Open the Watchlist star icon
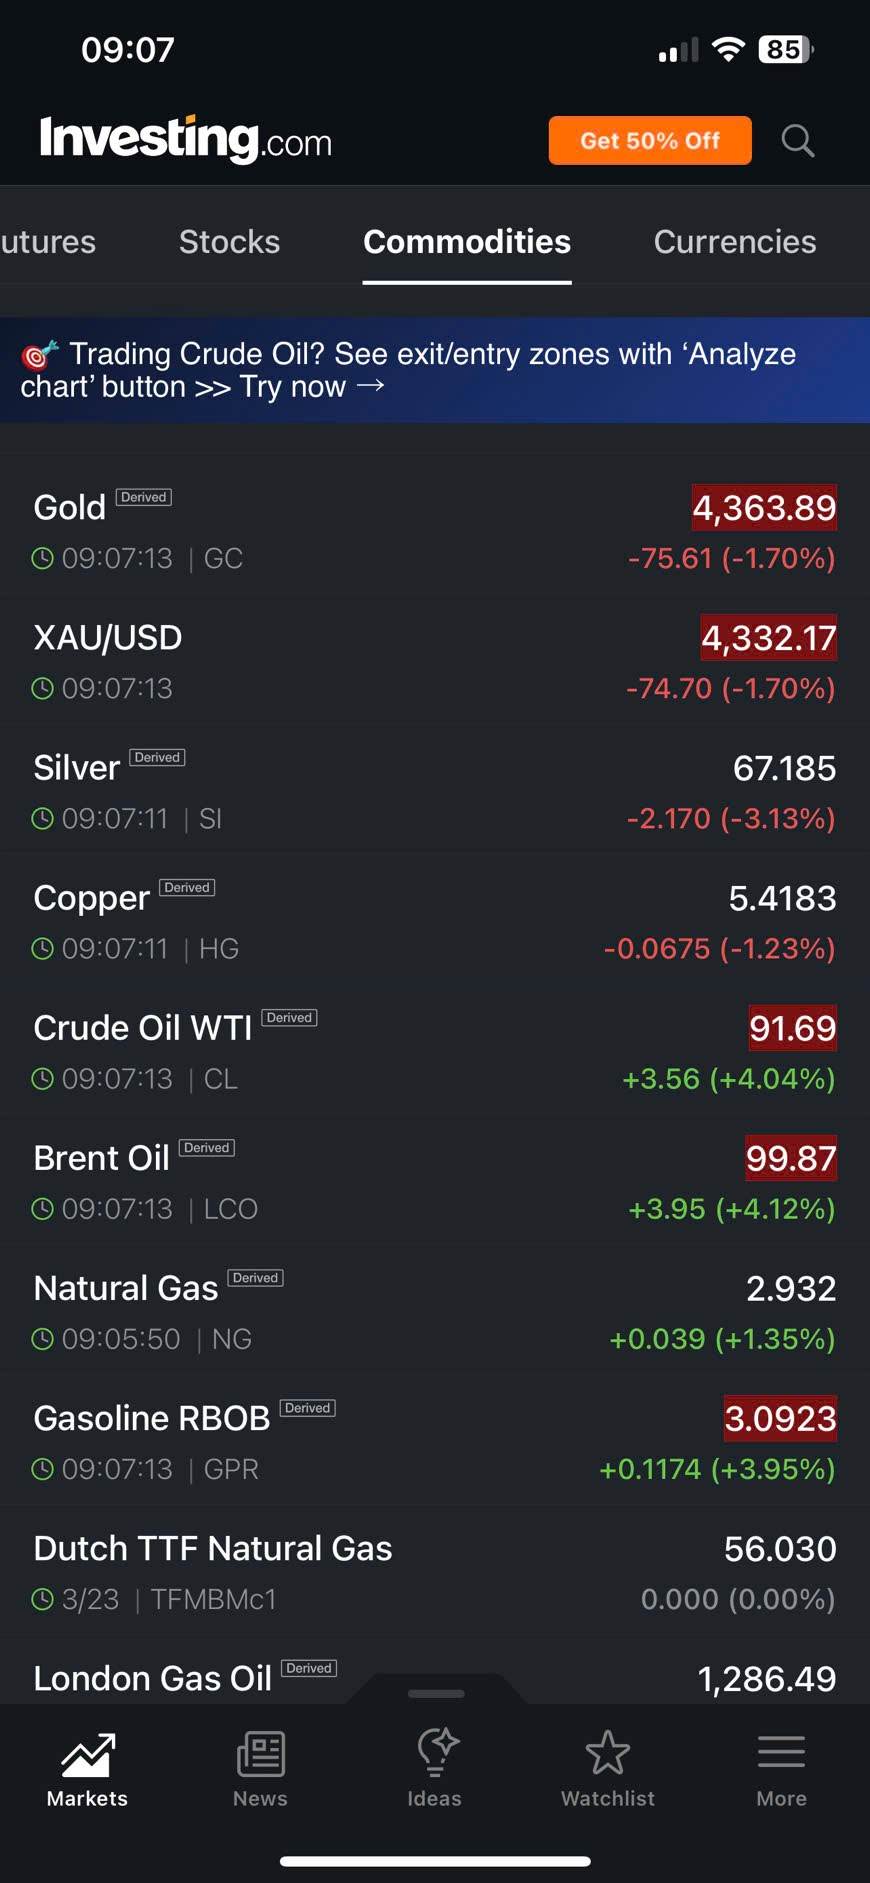Screen dimensions: 870x1883 [607, 1753]
